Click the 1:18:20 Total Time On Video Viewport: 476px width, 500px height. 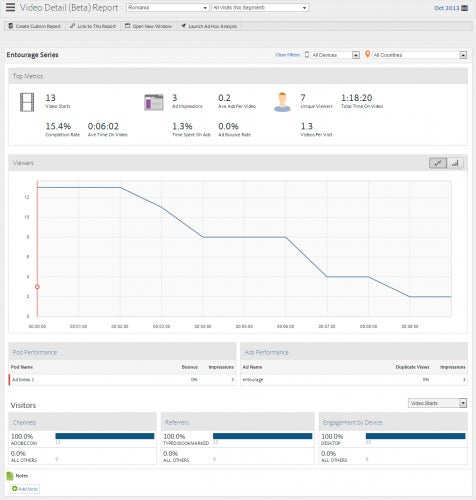356,98
